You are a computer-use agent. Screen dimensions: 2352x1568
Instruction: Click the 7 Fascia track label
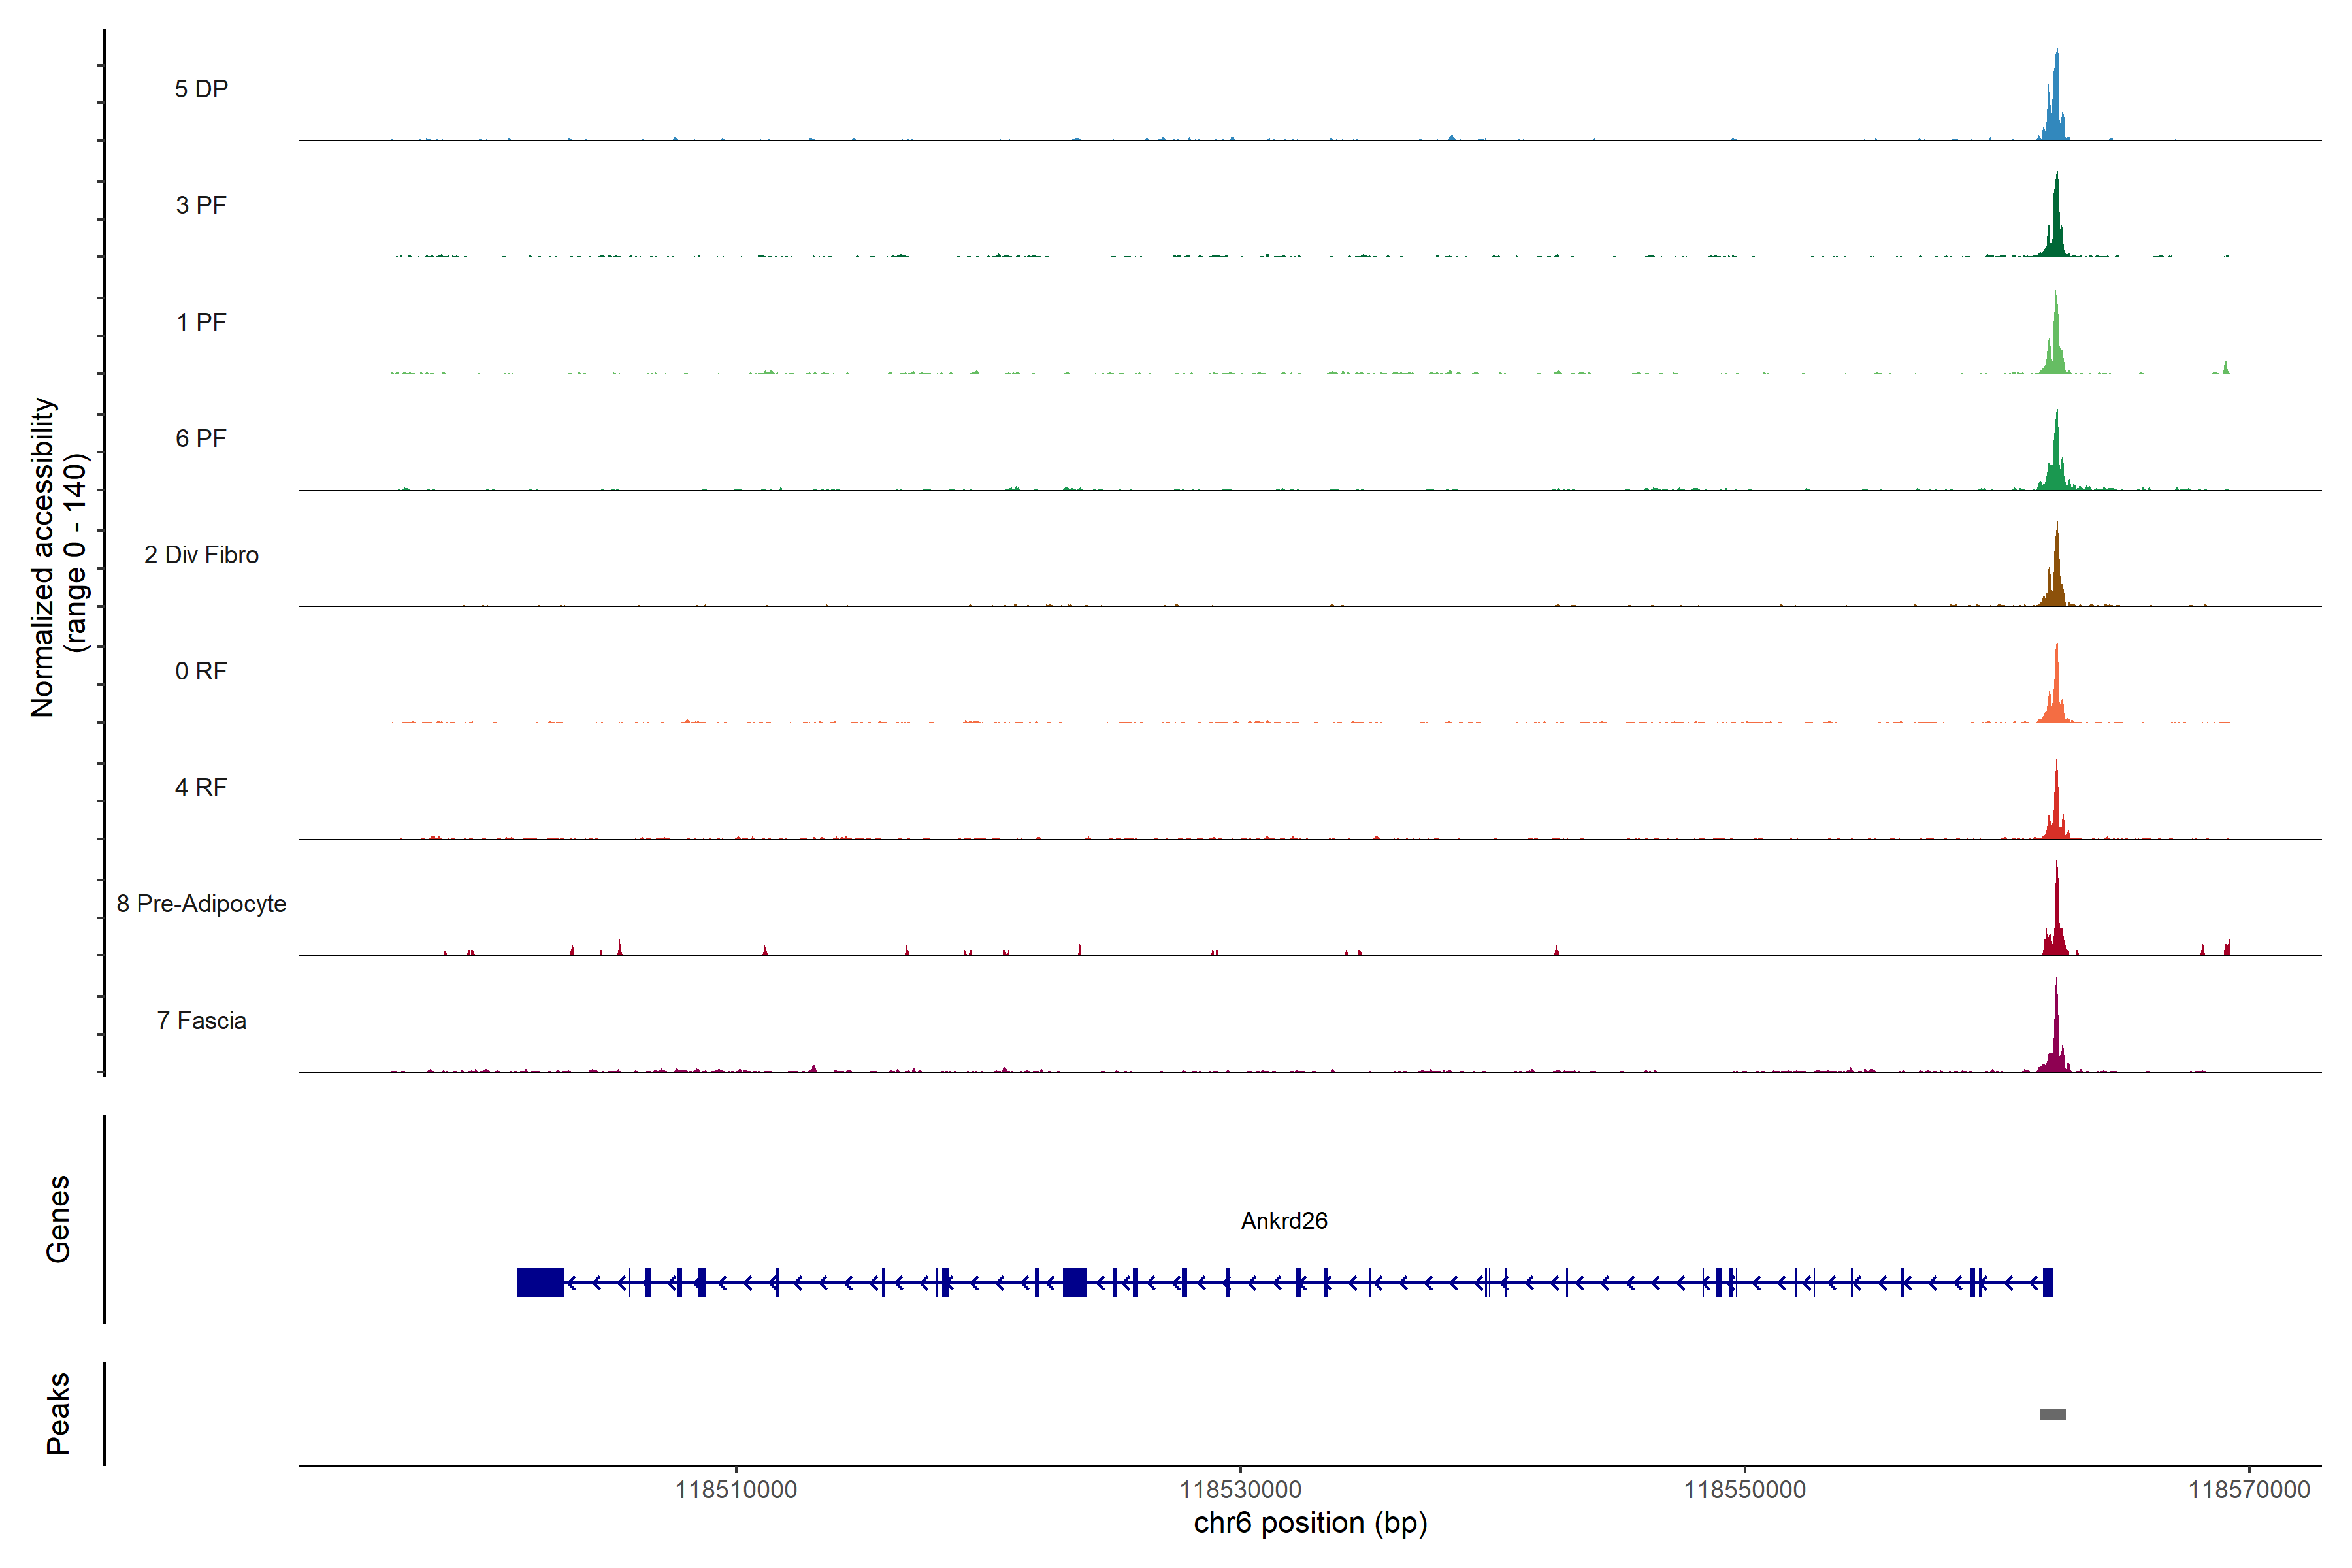point(201,1020)
